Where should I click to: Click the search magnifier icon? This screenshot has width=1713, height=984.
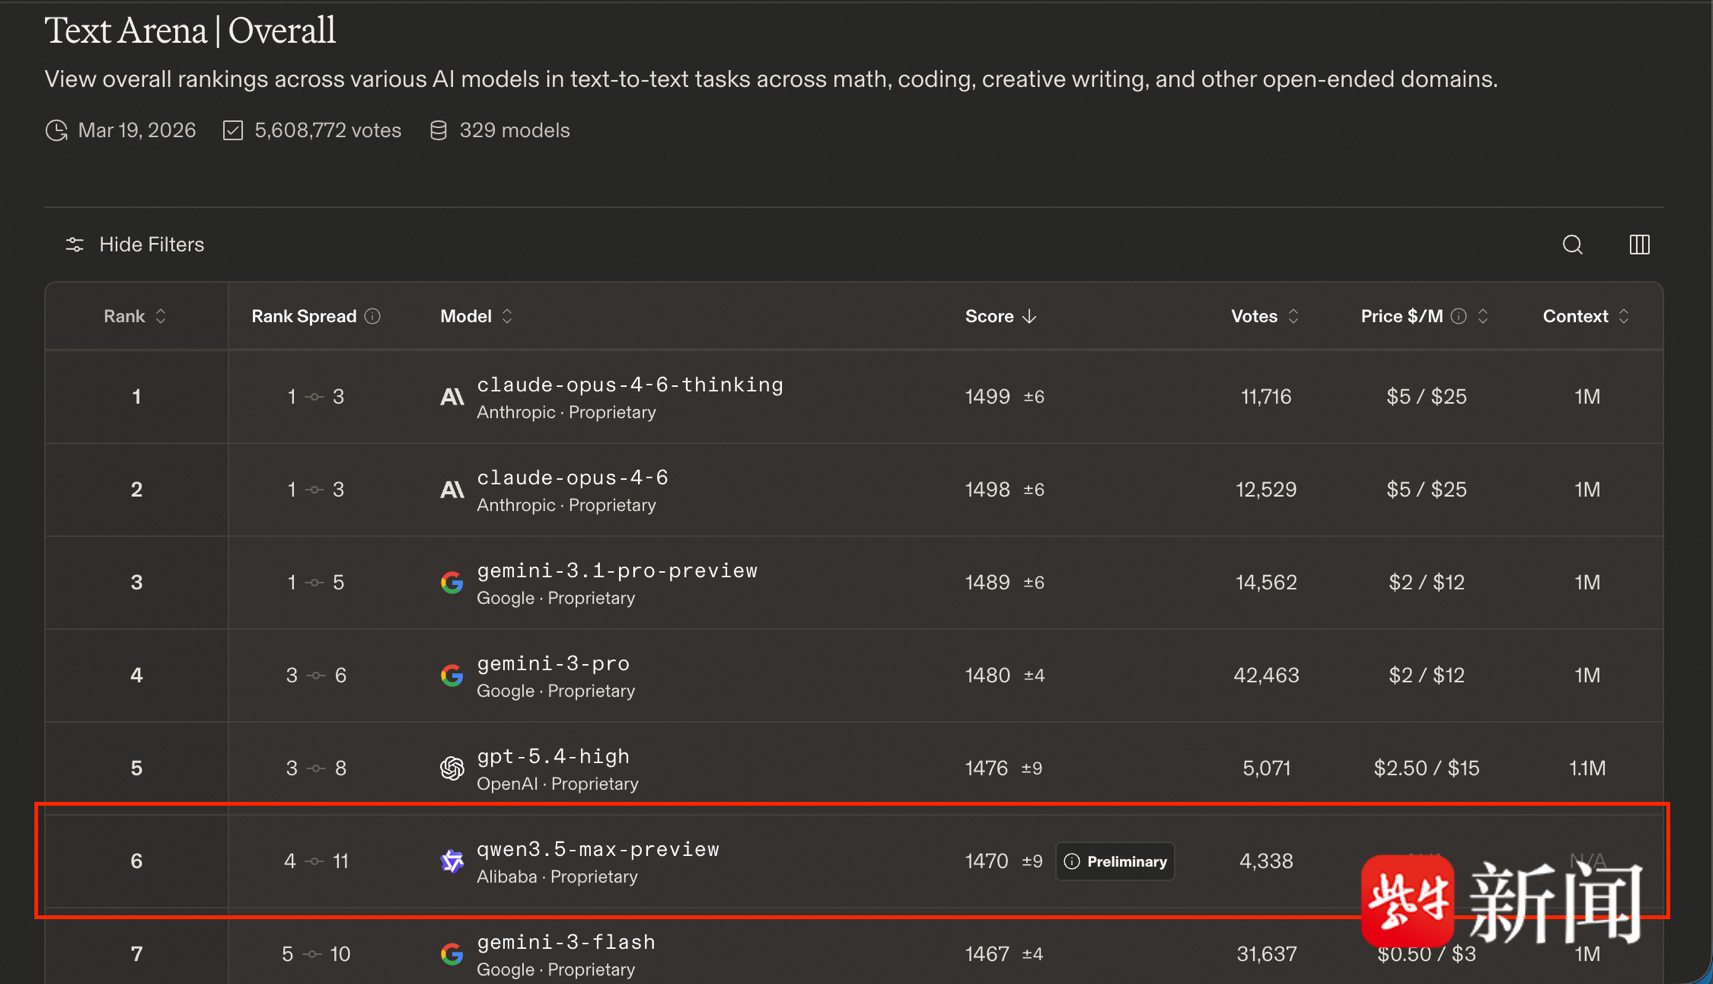[x=1572, y=245]
